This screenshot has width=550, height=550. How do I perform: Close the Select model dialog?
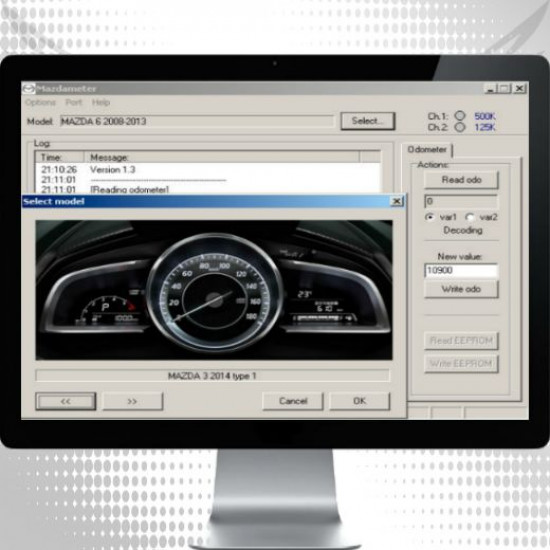coord(397,201)
